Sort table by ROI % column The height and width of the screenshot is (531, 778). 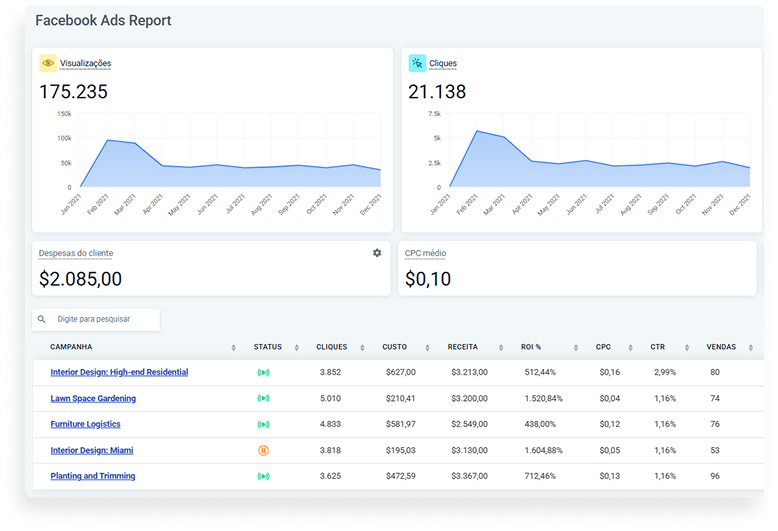pos(575,348)
